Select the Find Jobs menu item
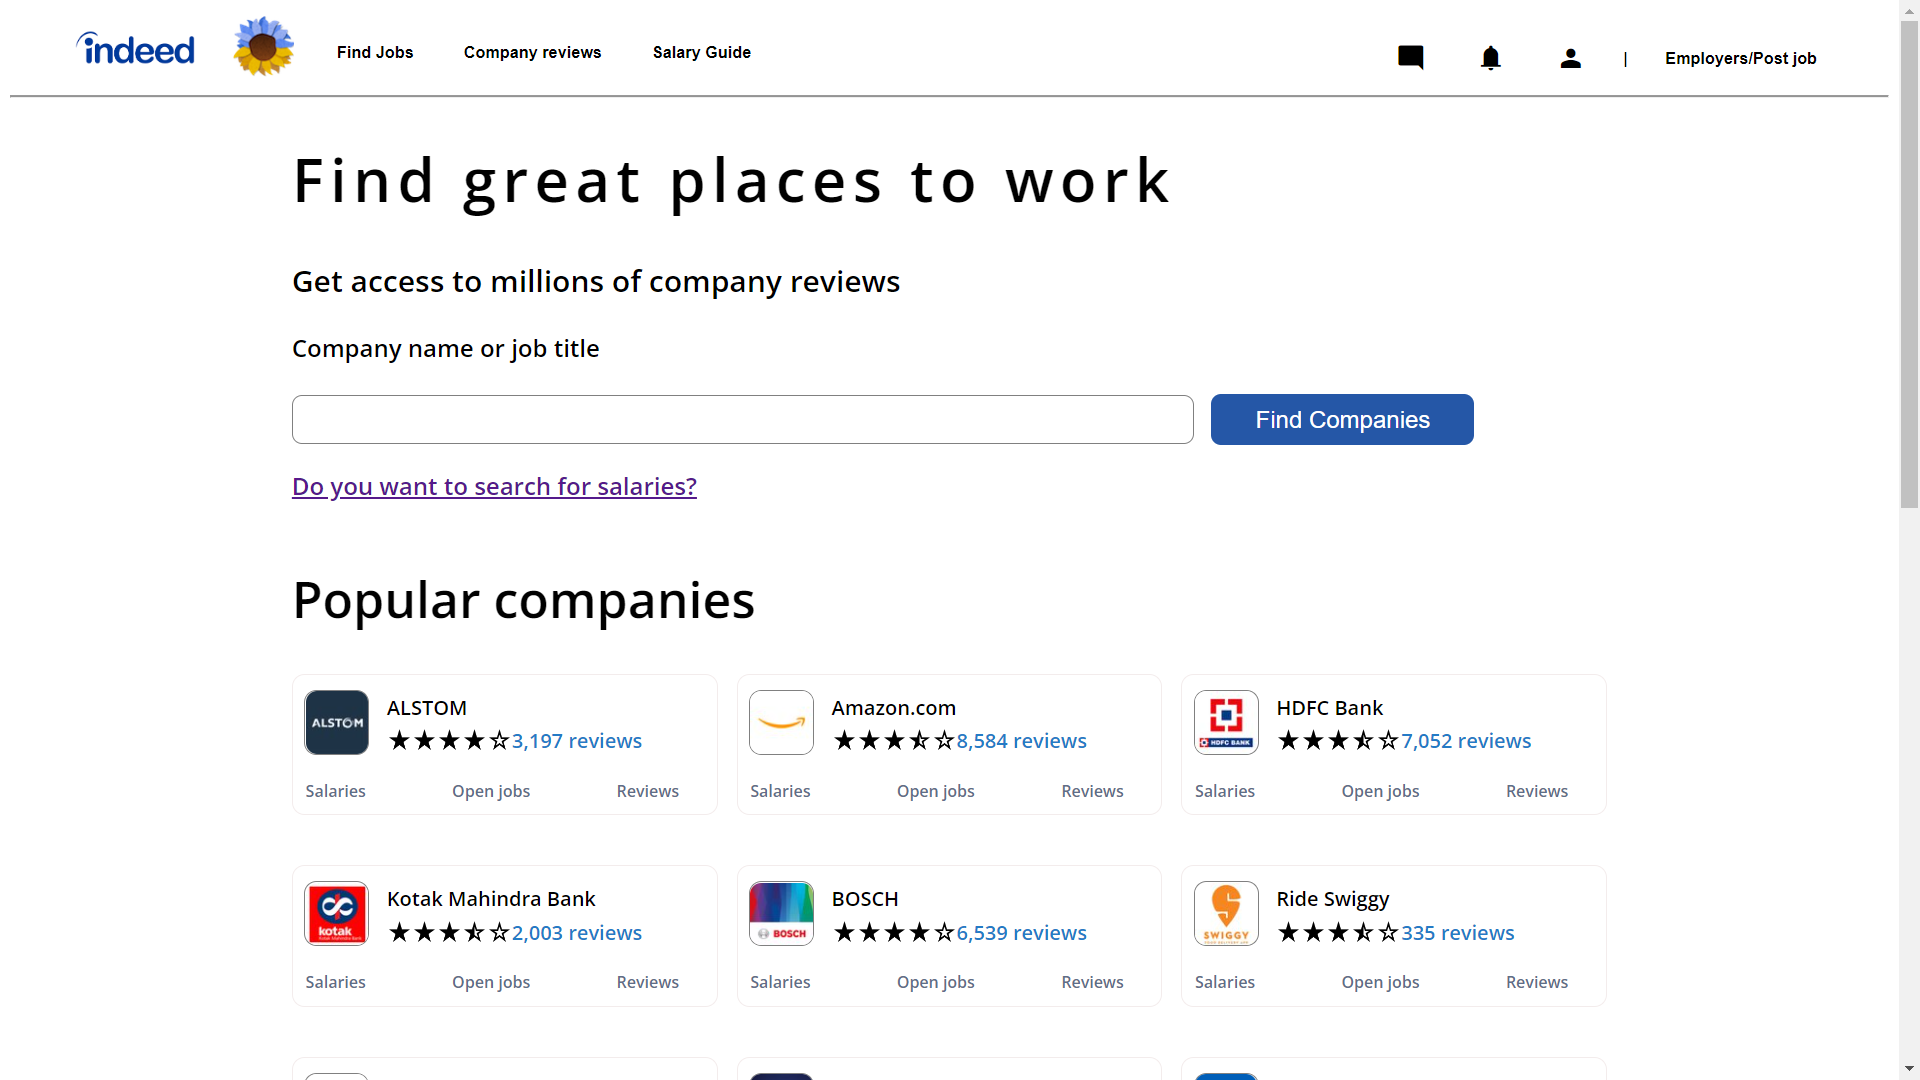 click(375, 52)
